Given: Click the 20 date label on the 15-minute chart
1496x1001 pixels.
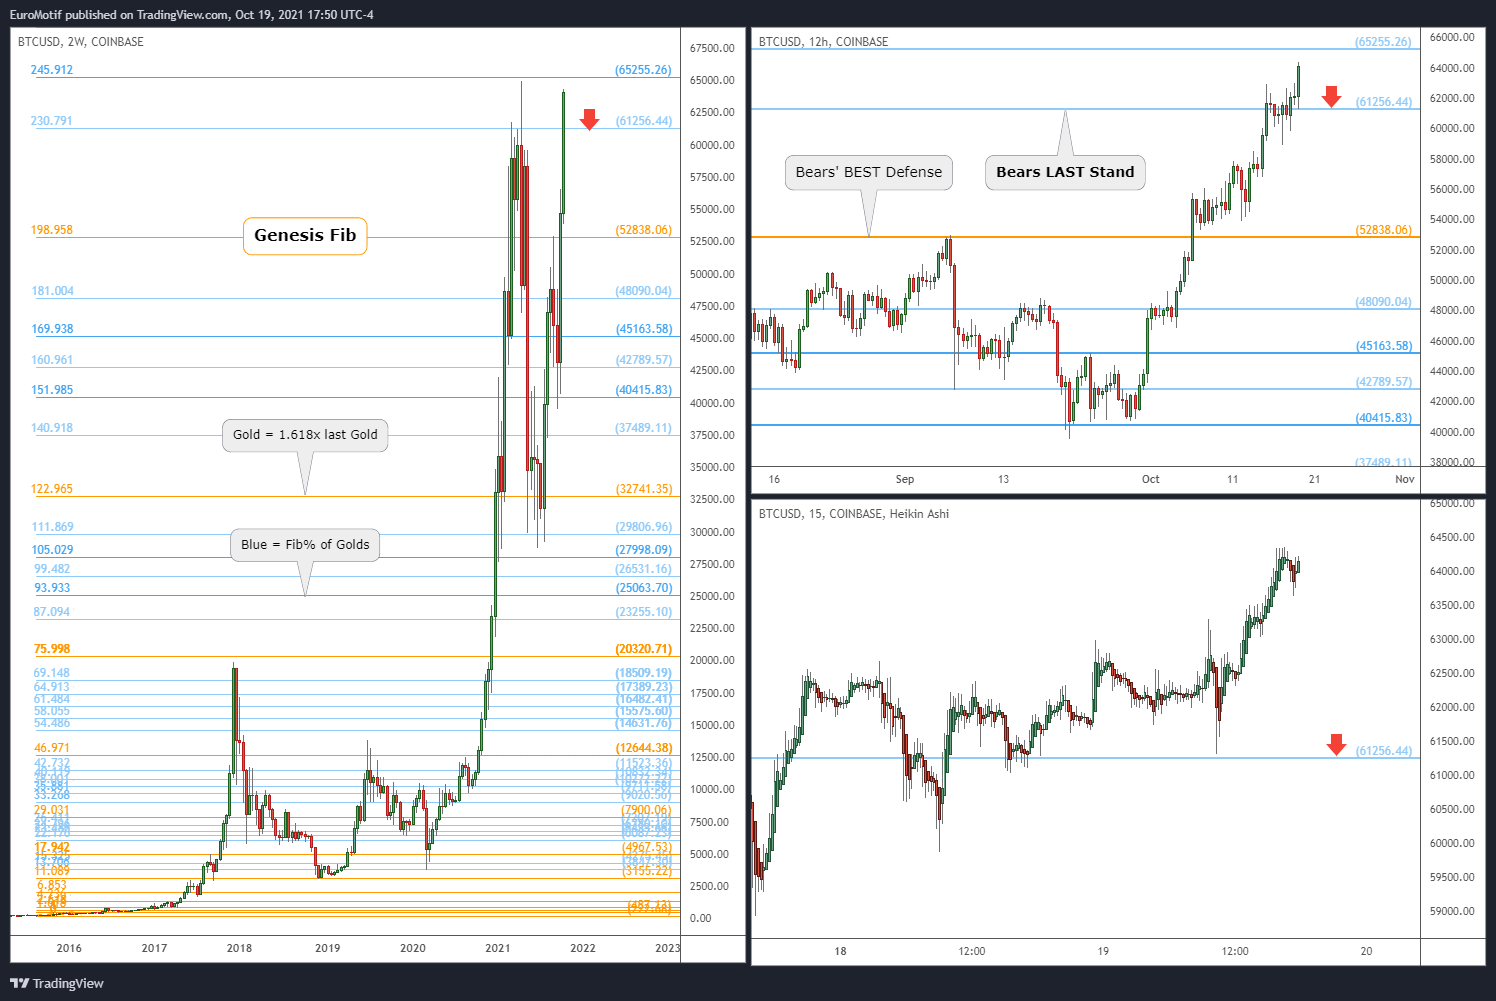Looking at the screenshot, I should [x=1366, y=951].
